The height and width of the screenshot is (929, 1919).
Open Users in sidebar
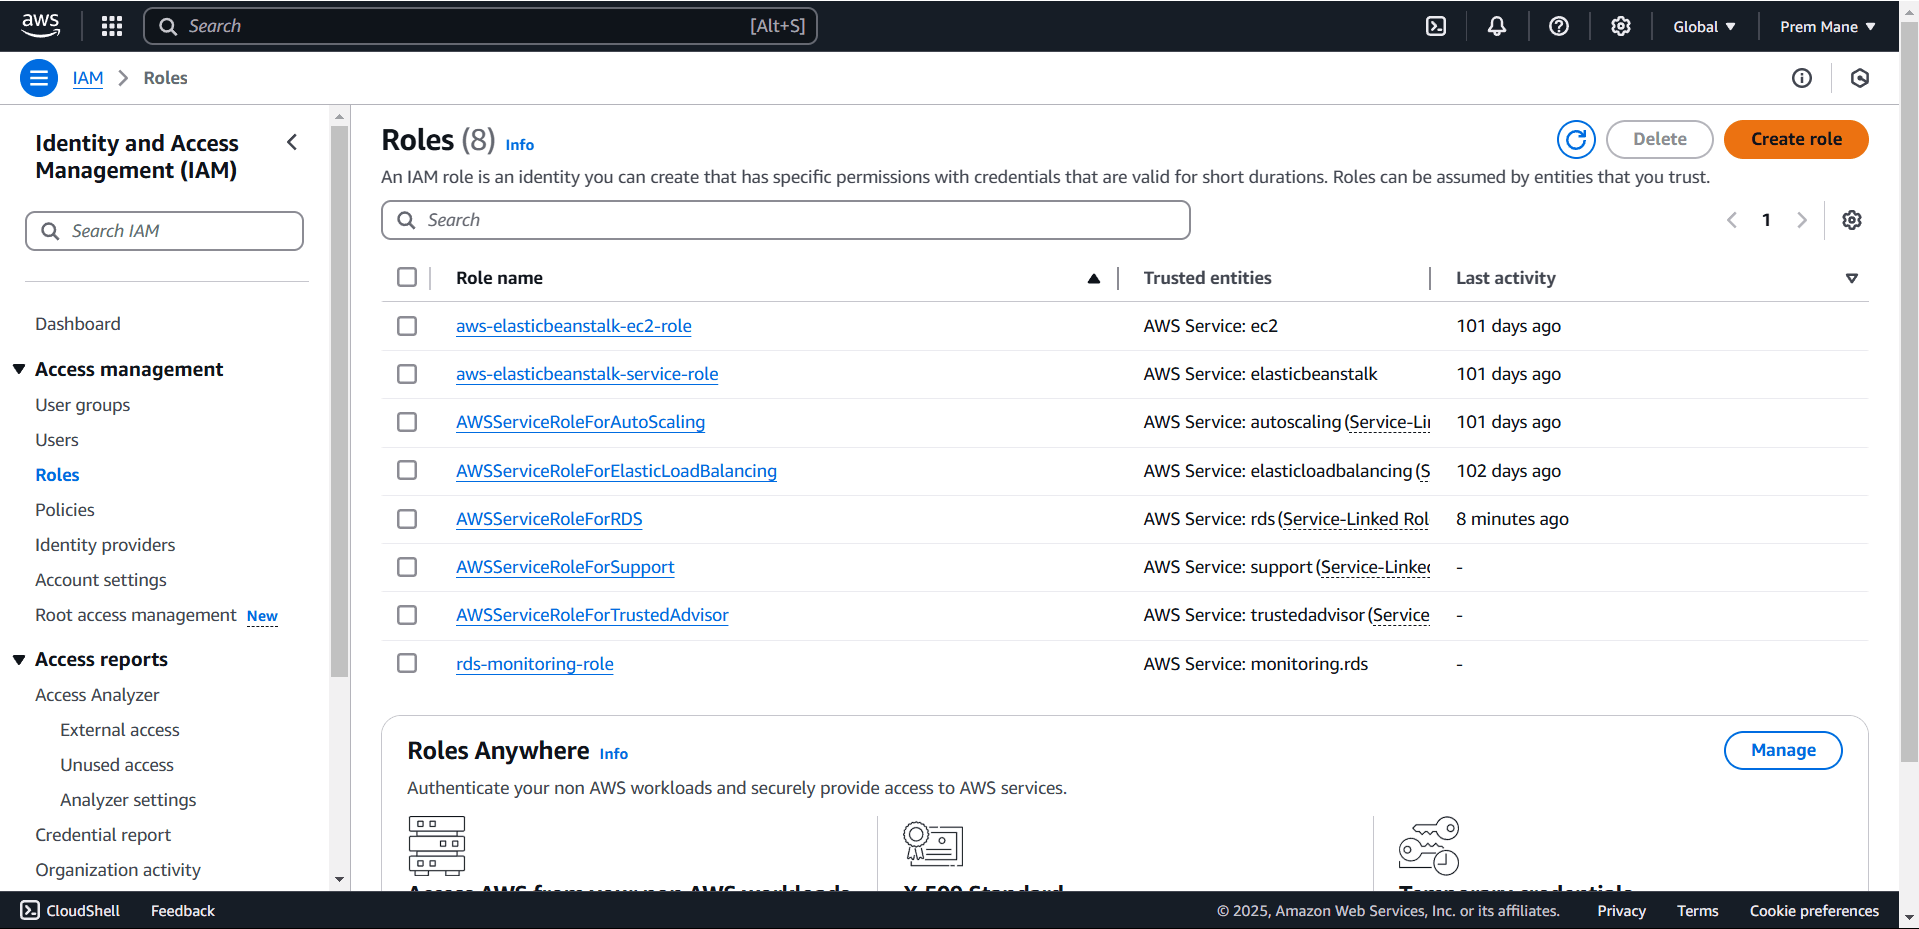pyautogui.click(x=57, y=440)
